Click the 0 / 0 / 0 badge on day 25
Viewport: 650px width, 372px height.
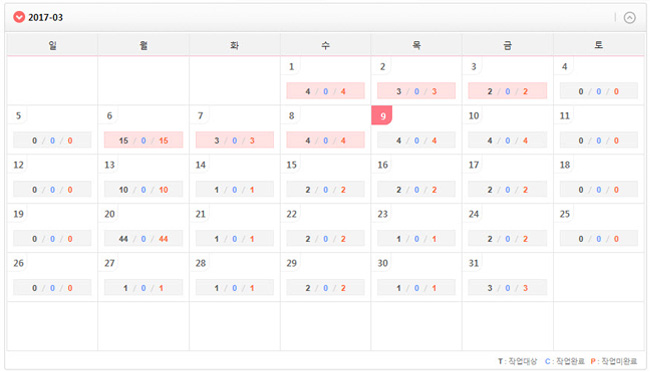[x=599, y=238]
